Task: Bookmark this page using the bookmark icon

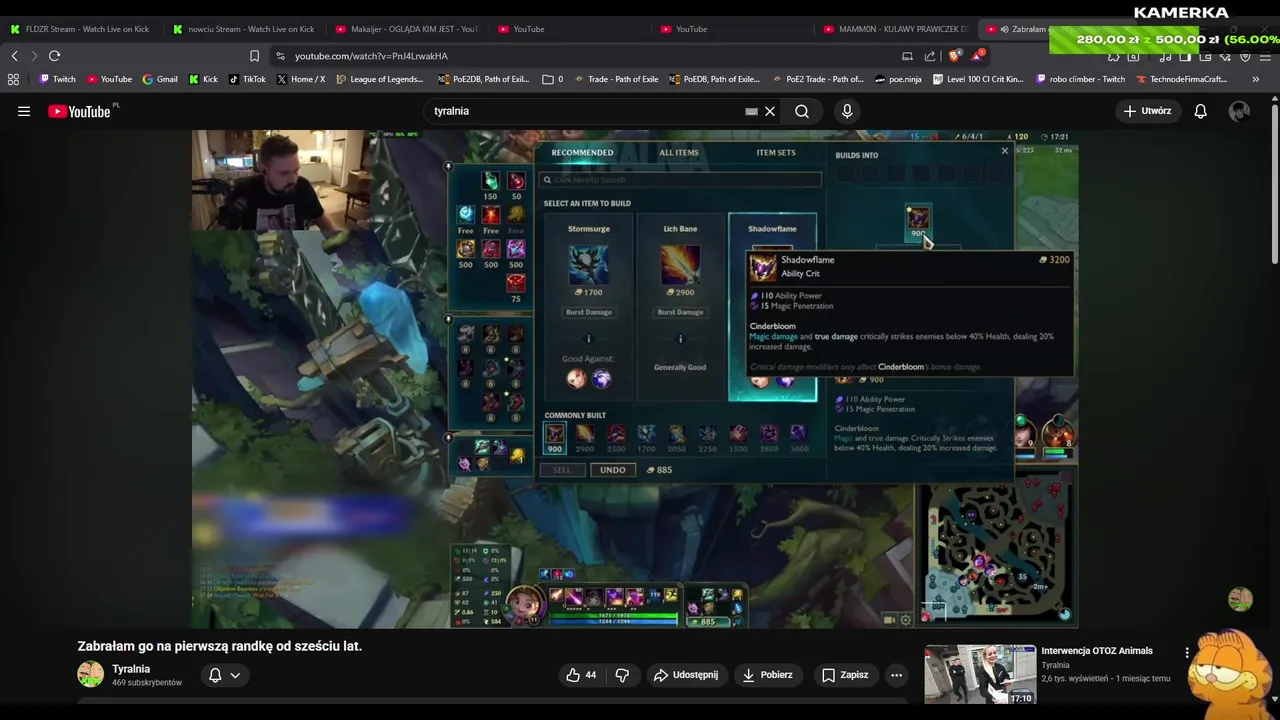Action: coord(254,56)
